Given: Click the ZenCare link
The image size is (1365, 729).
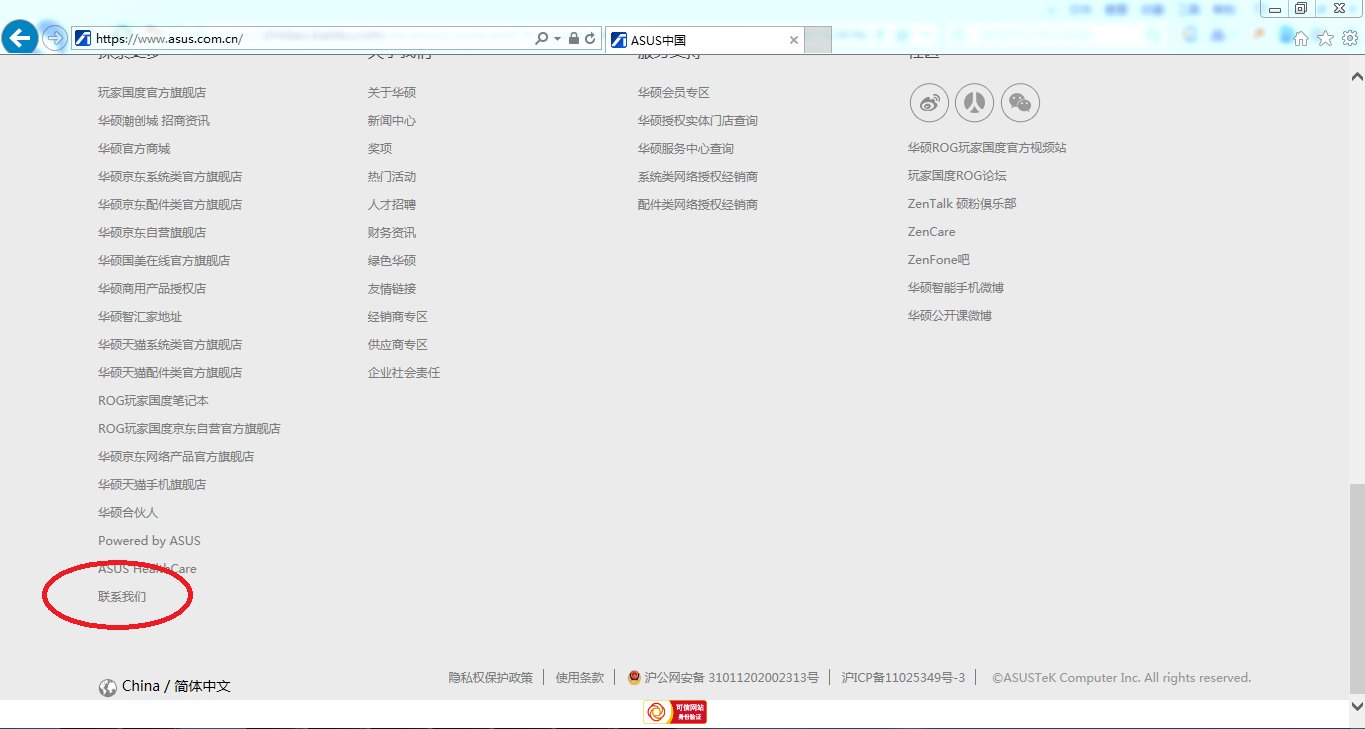Looking at the screenshot, I should pyautogui.click(x=930, y=231).
